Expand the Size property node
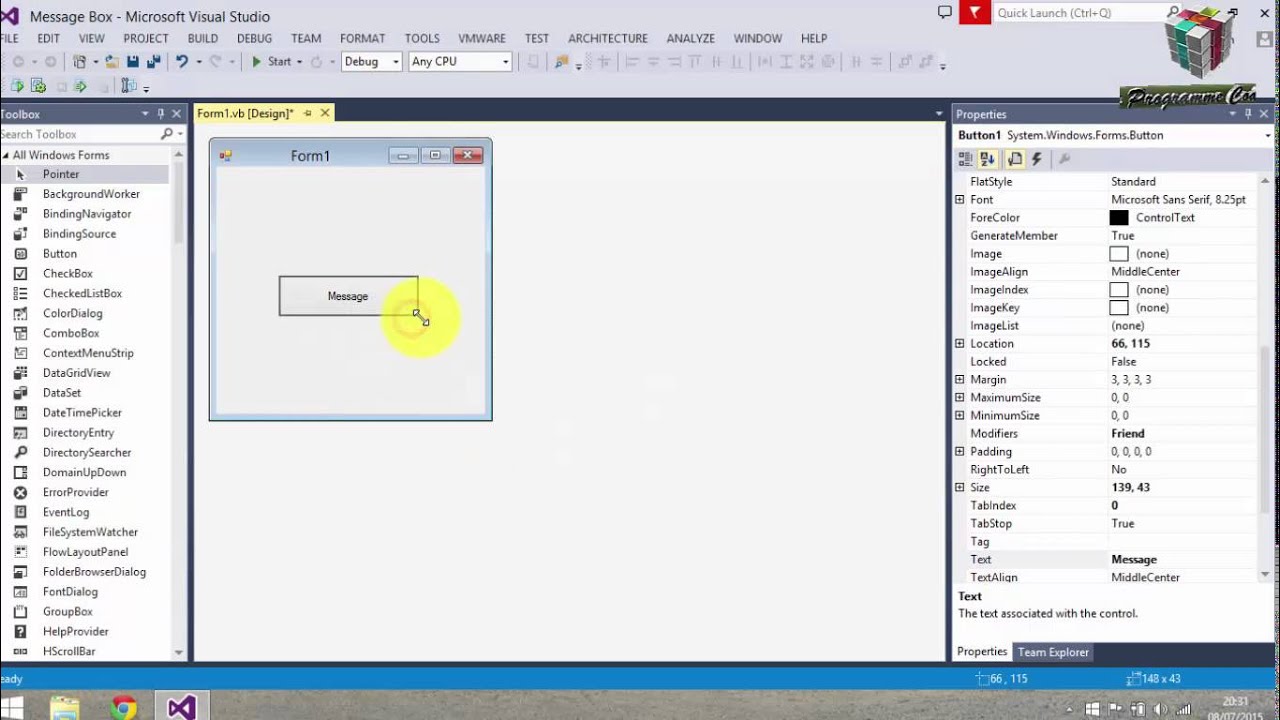1280x720 pixels. [x=960, y=488]
